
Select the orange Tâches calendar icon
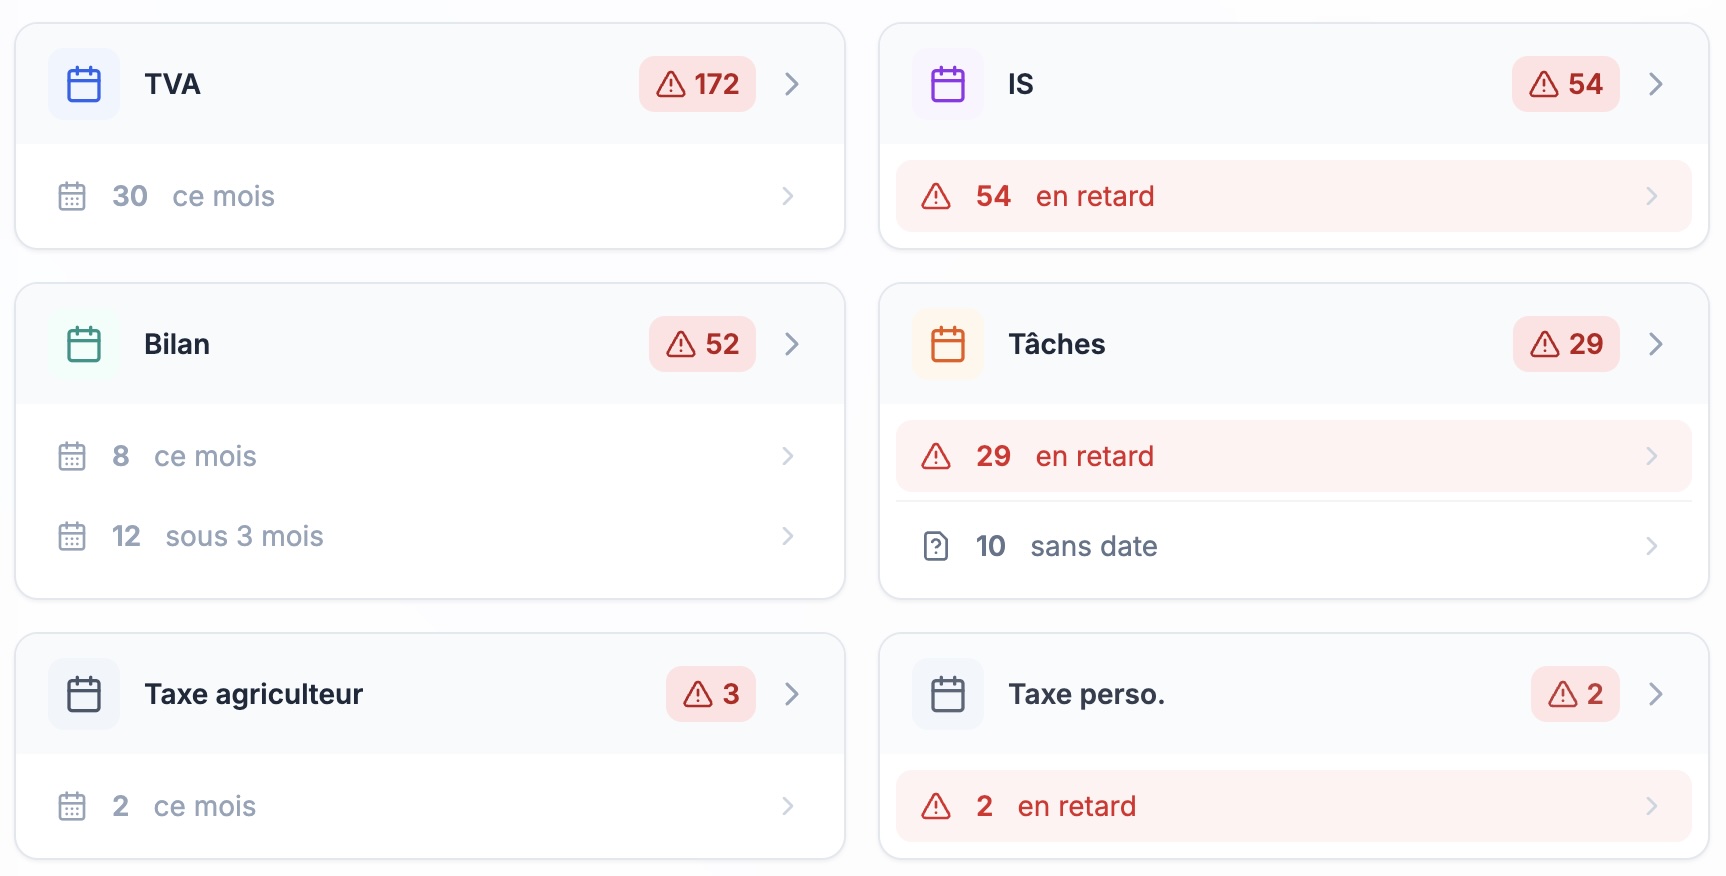point(947,344)
